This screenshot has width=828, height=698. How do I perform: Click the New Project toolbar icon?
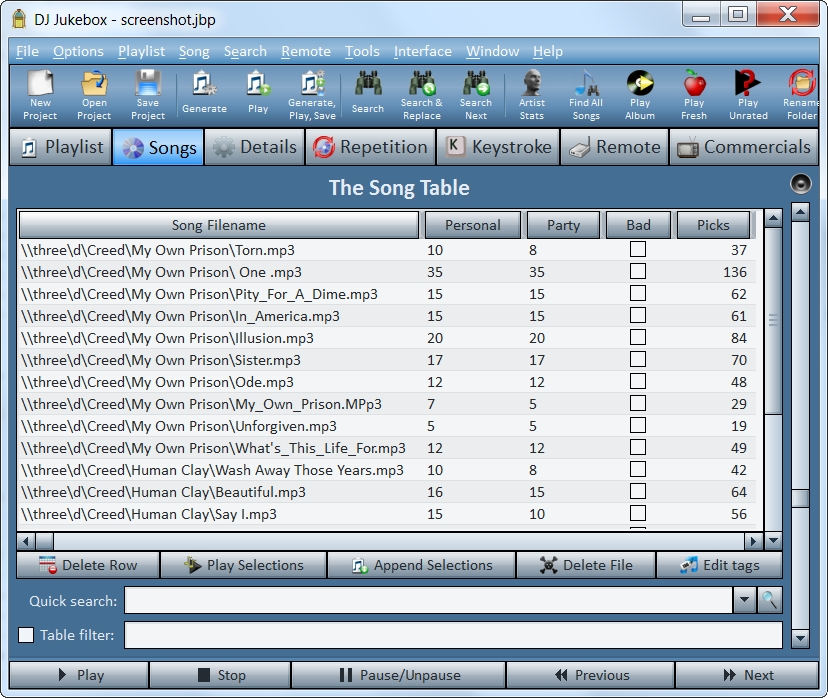pos(40,95)
